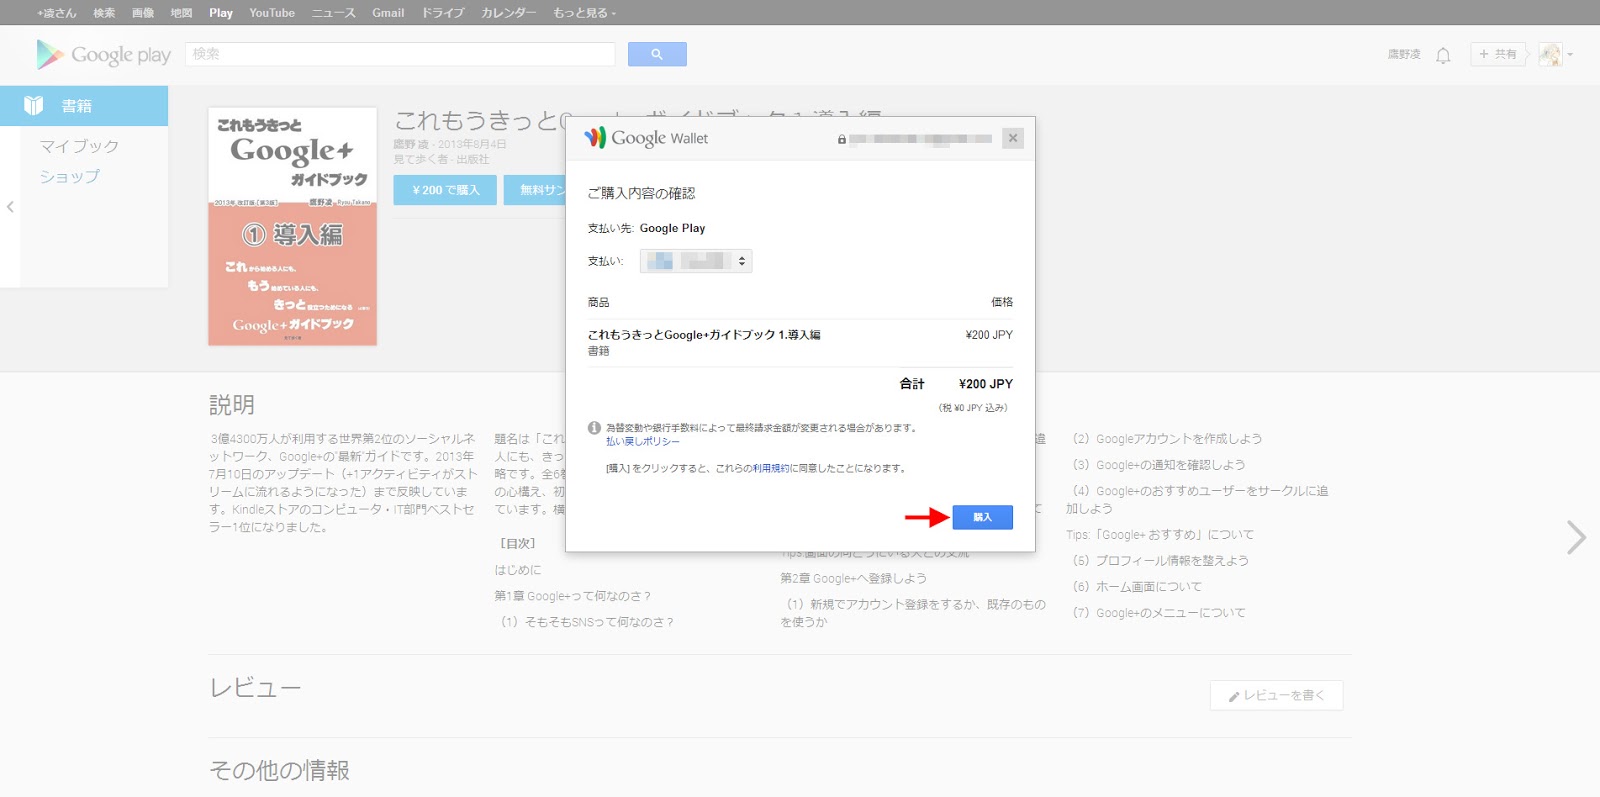Image resolution: width=1600 pixels, height=797 pixels.
Task: Click the text 第2章 Google+へ登録しよう
Action: (x=854, y=578)
